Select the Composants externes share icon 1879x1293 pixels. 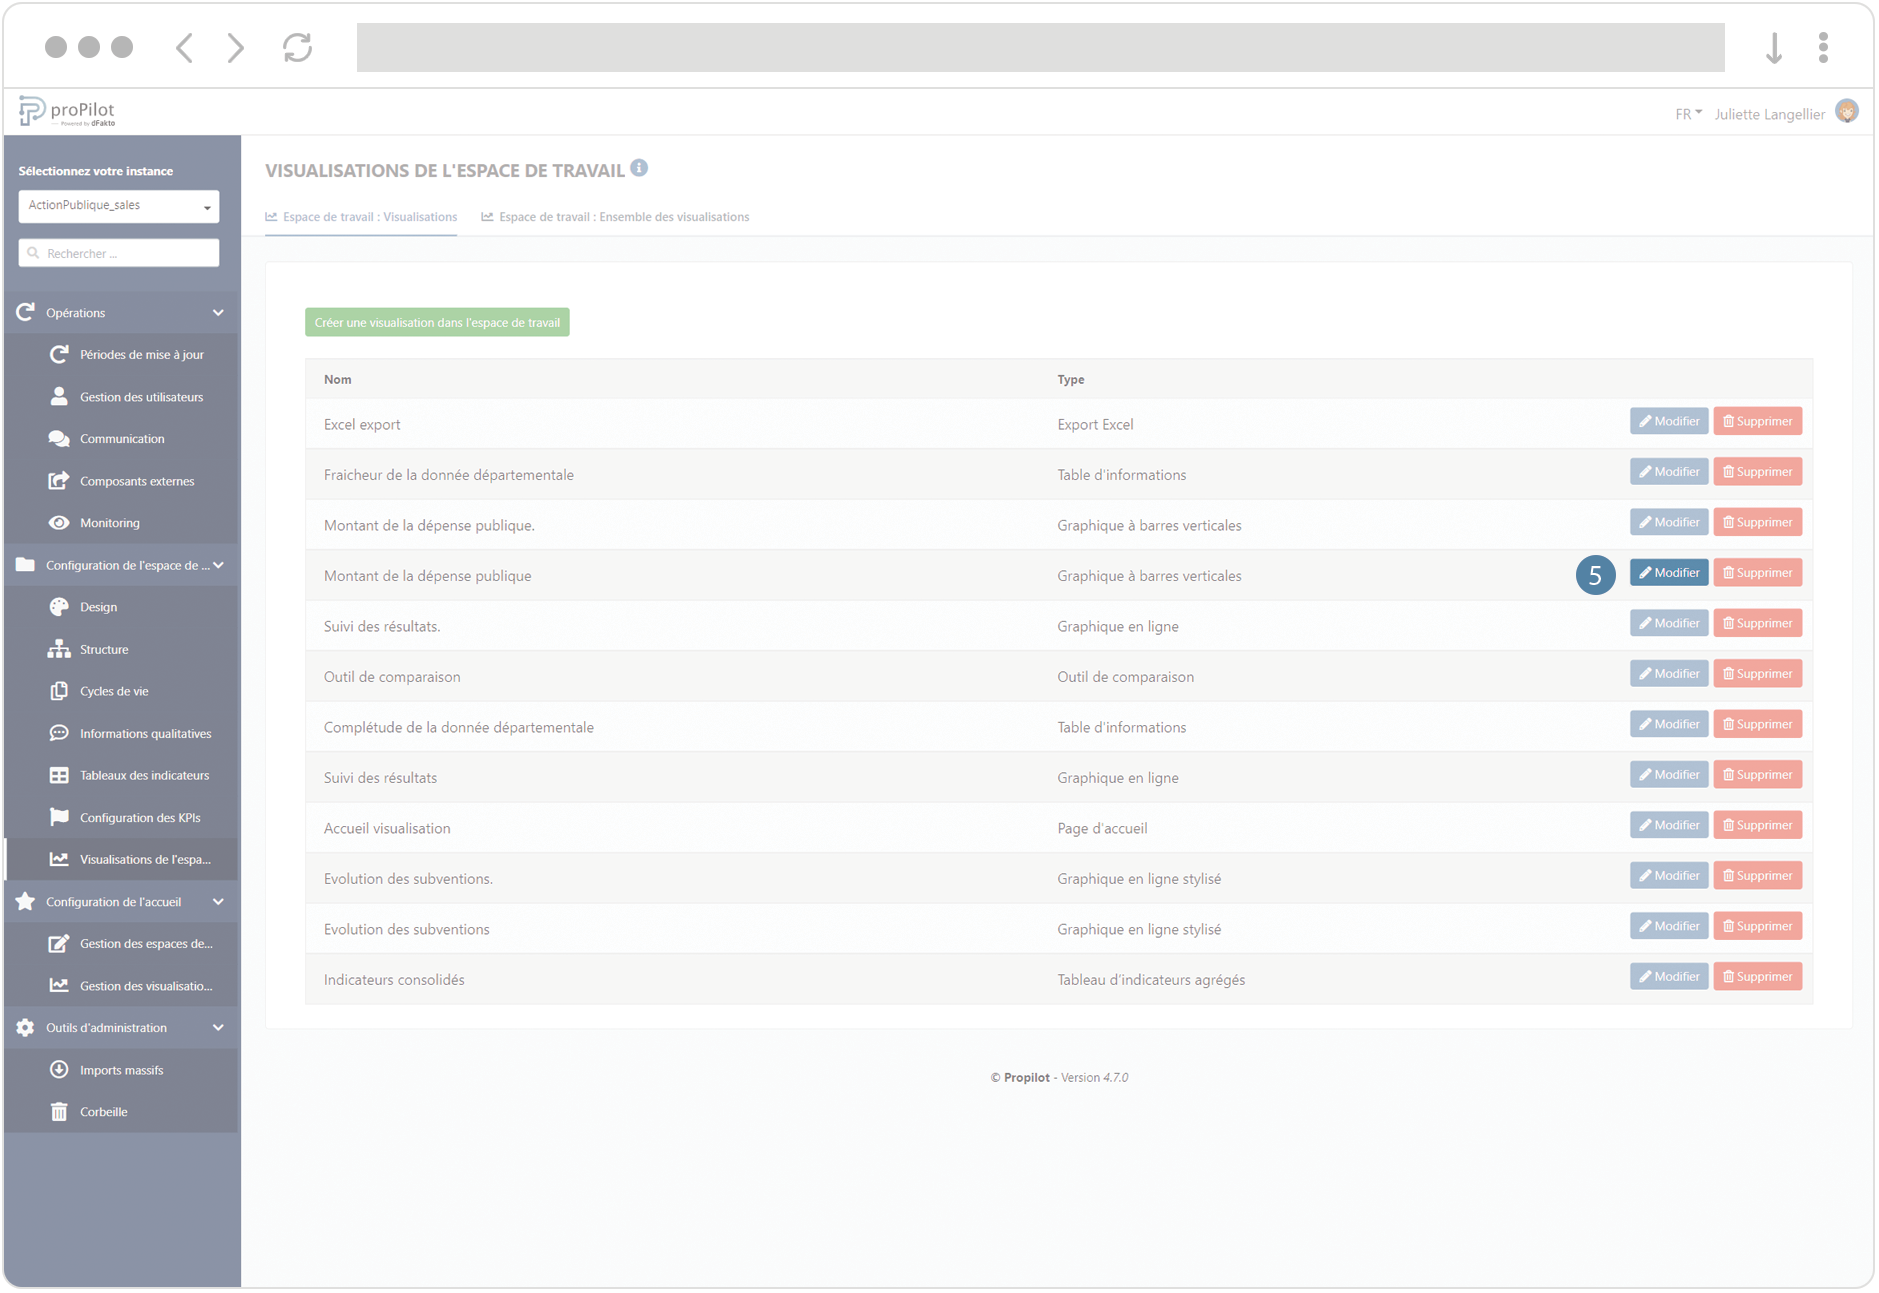[x=60, y=480]
